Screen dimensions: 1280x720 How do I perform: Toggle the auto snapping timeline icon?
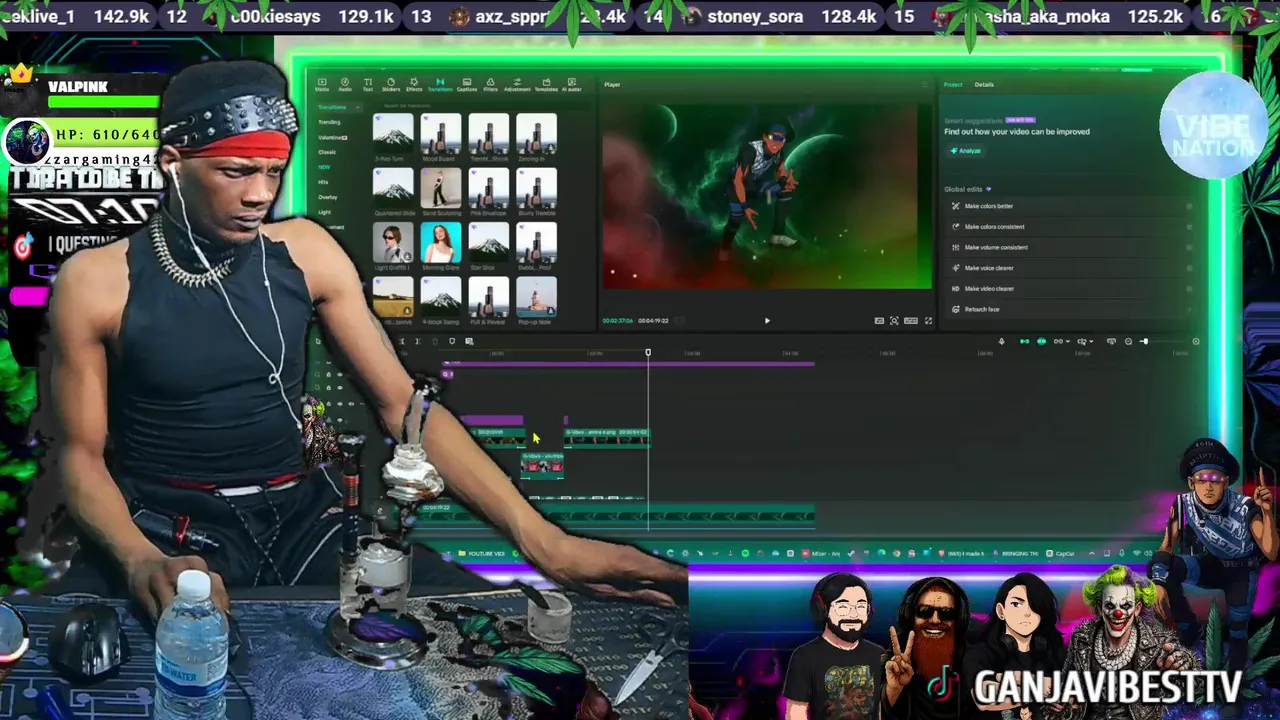pos(1041,341)
